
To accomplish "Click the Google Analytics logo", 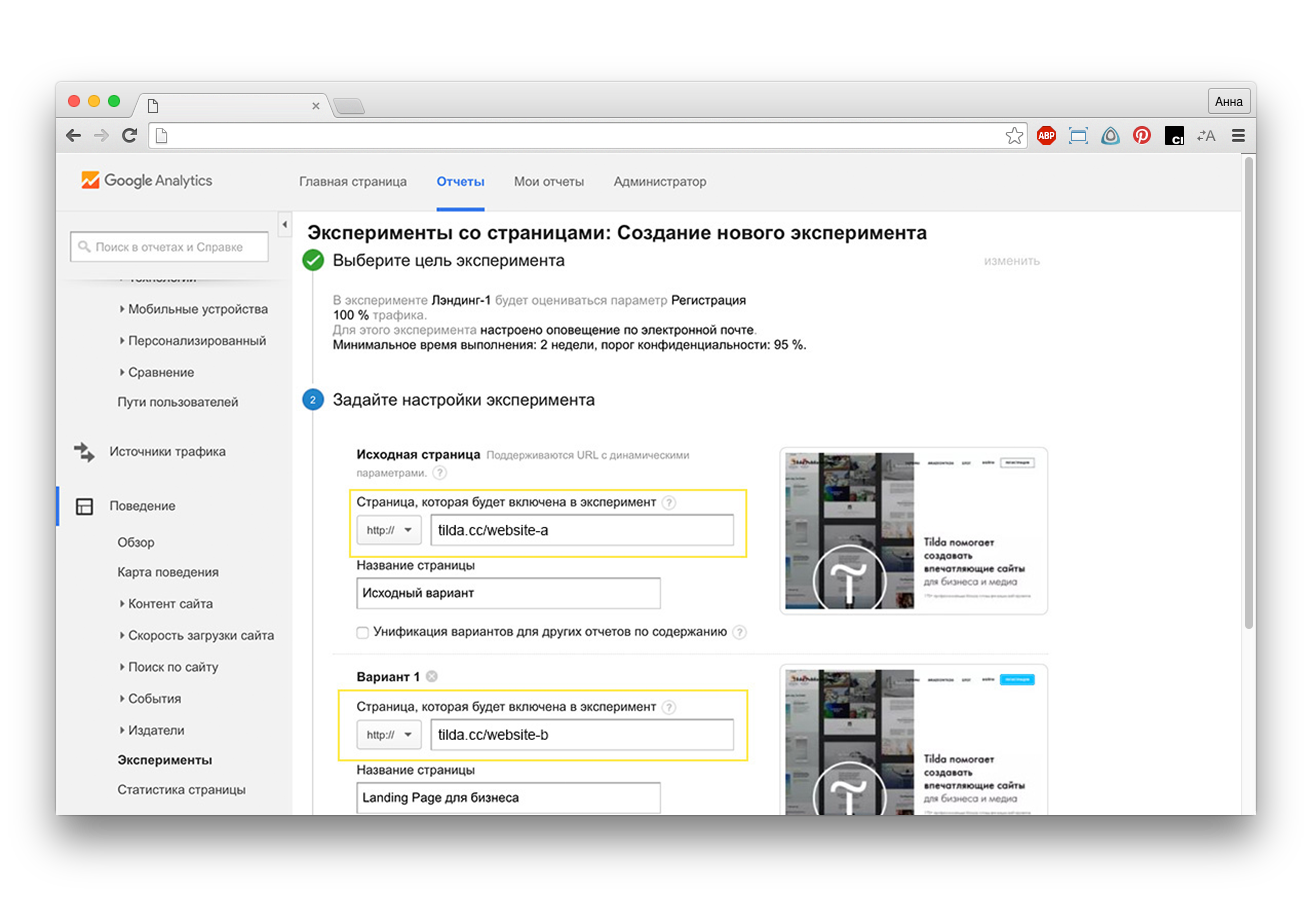I will point(147,181).
